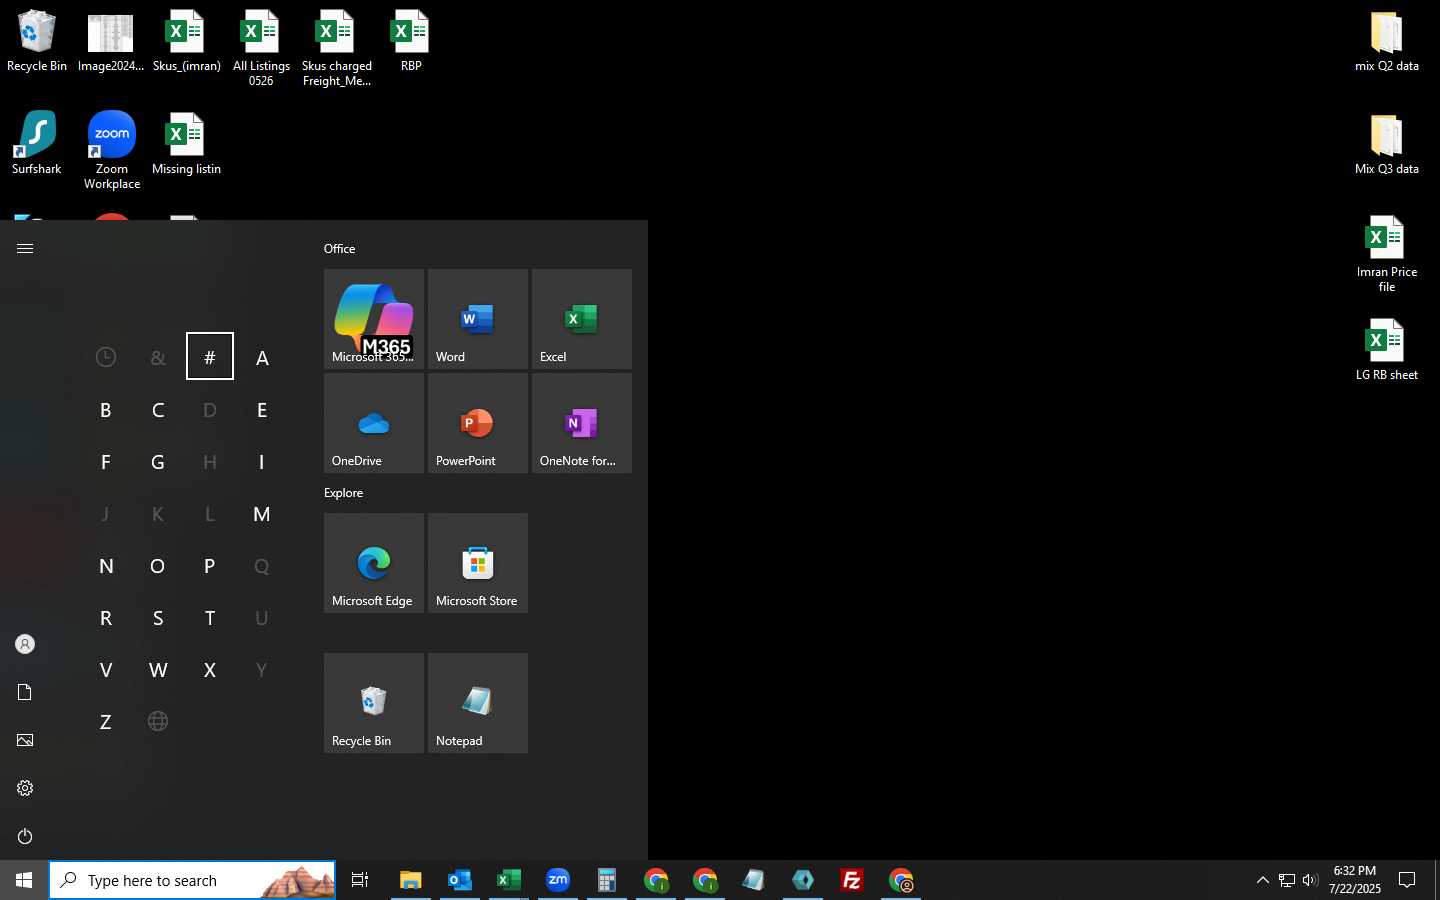Jump to apps starting with C
This screenshot has height=900, width=1440.
[158, 409]
